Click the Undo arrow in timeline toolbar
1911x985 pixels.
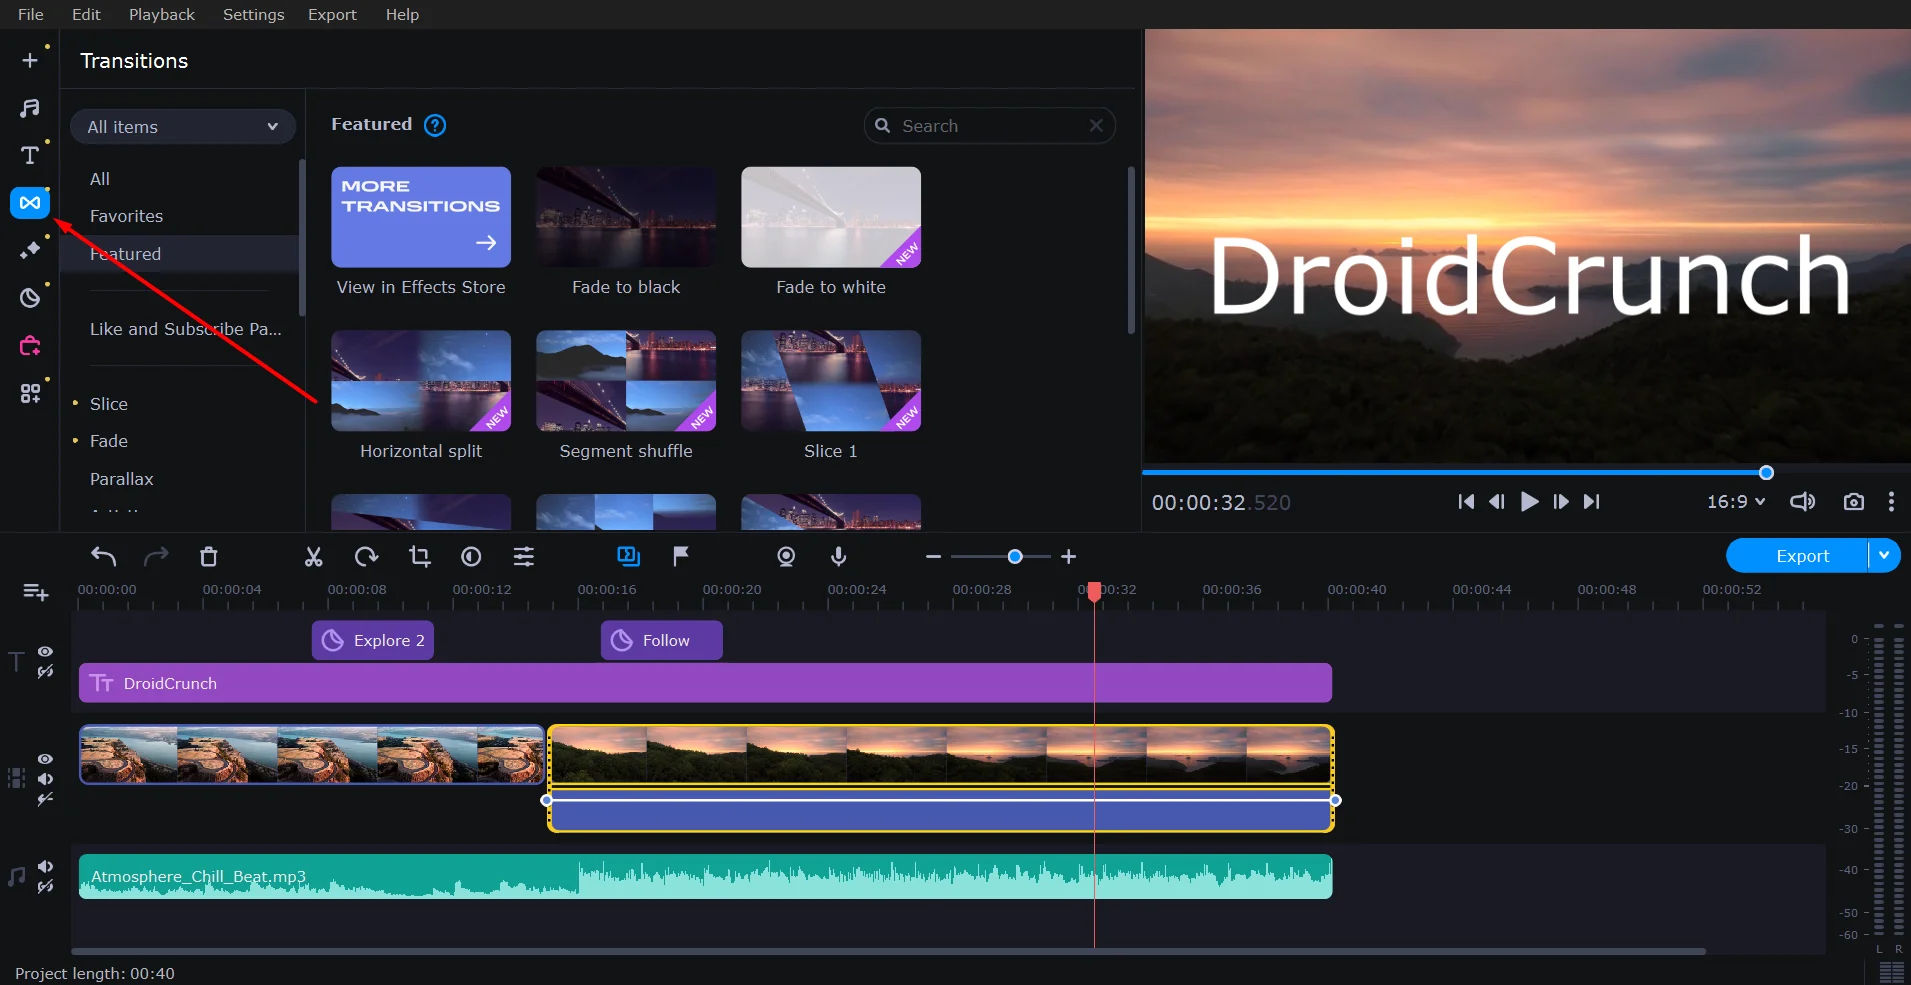coord(104,556)
